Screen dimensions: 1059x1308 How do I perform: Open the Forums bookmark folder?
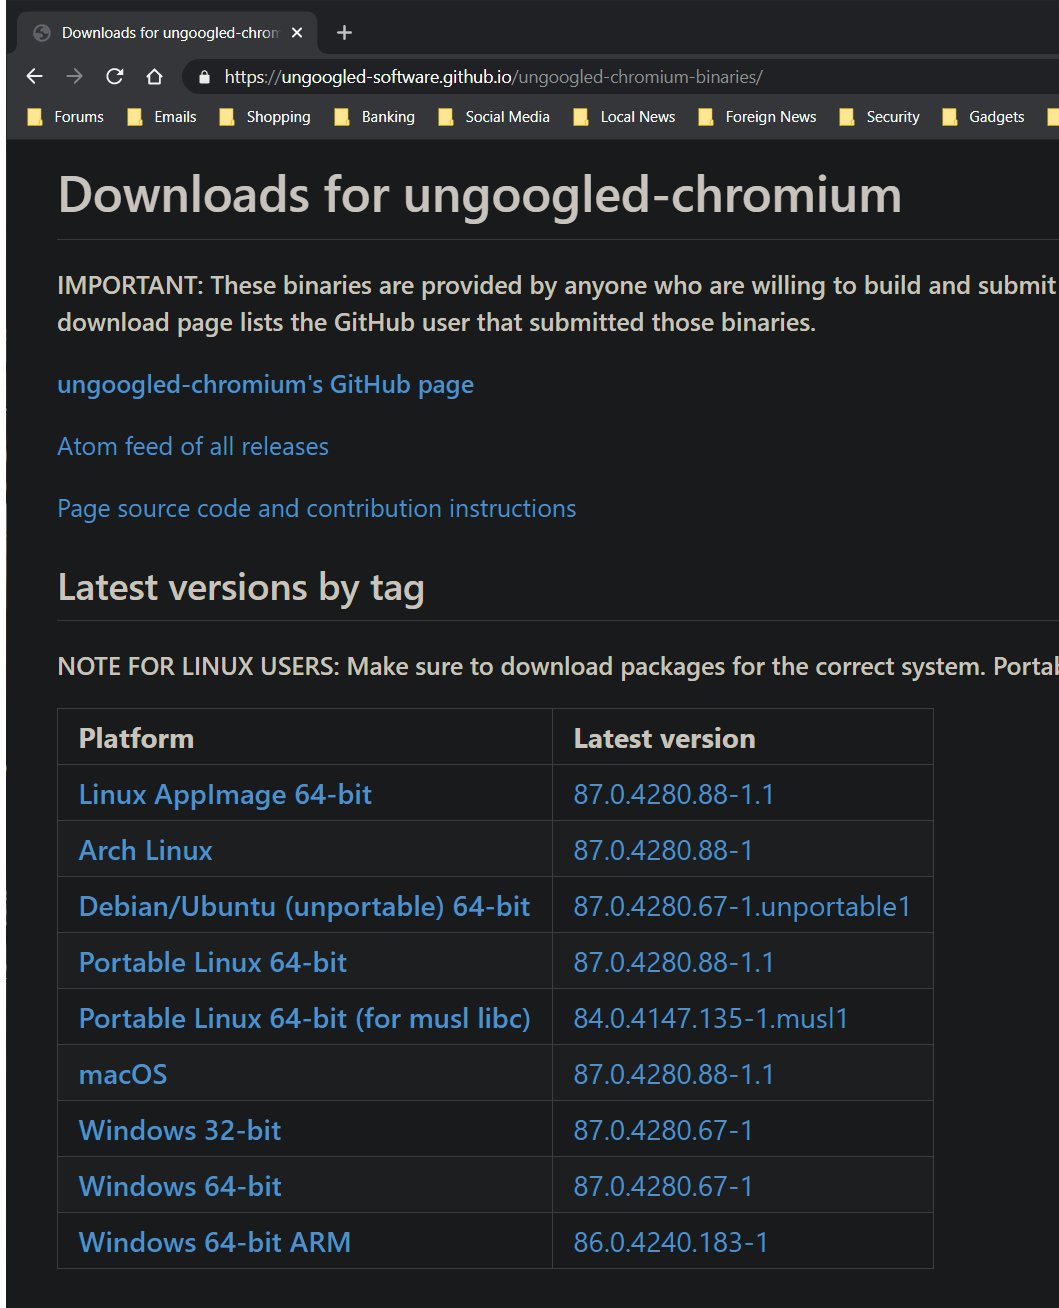(66, 117)
